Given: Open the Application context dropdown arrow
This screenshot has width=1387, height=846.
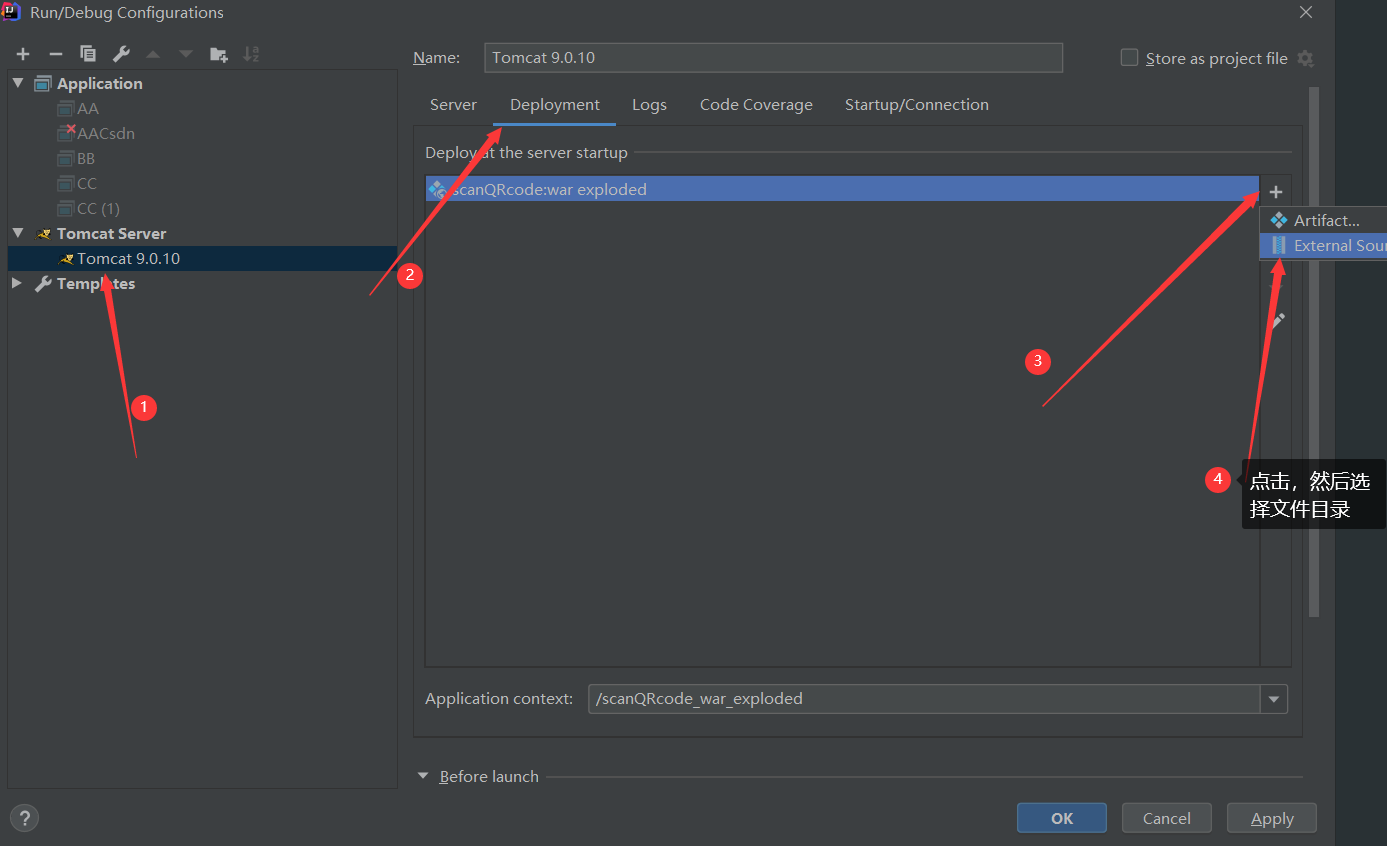Looking at the screenshot, I should pyautogui.click(x=1274, y=699).
